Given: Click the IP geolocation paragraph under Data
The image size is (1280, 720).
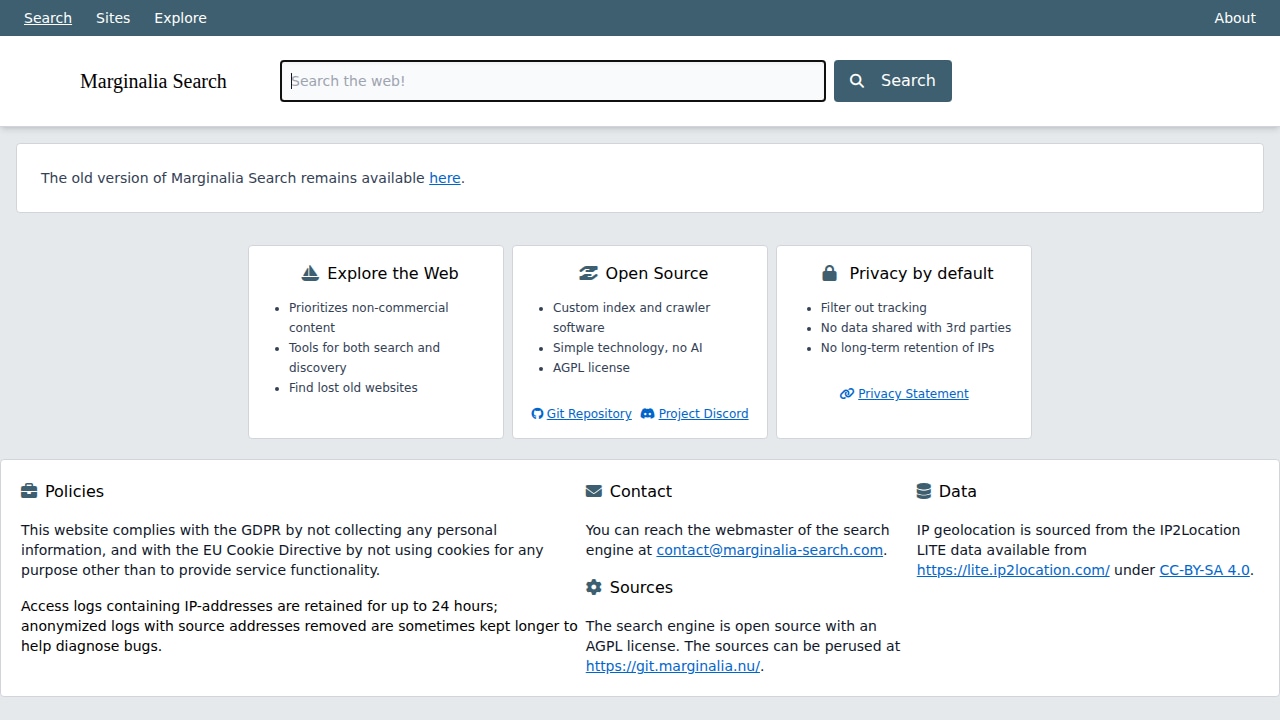Looking at the screenshot, I should [x=1085, y=550].
